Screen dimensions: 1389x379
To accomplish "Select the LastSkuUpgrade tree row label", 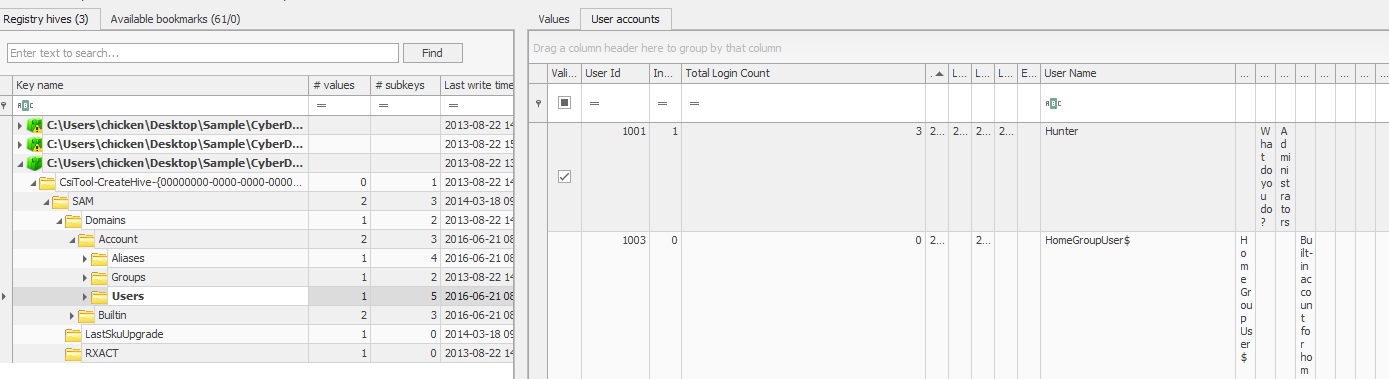I will 124,334.
